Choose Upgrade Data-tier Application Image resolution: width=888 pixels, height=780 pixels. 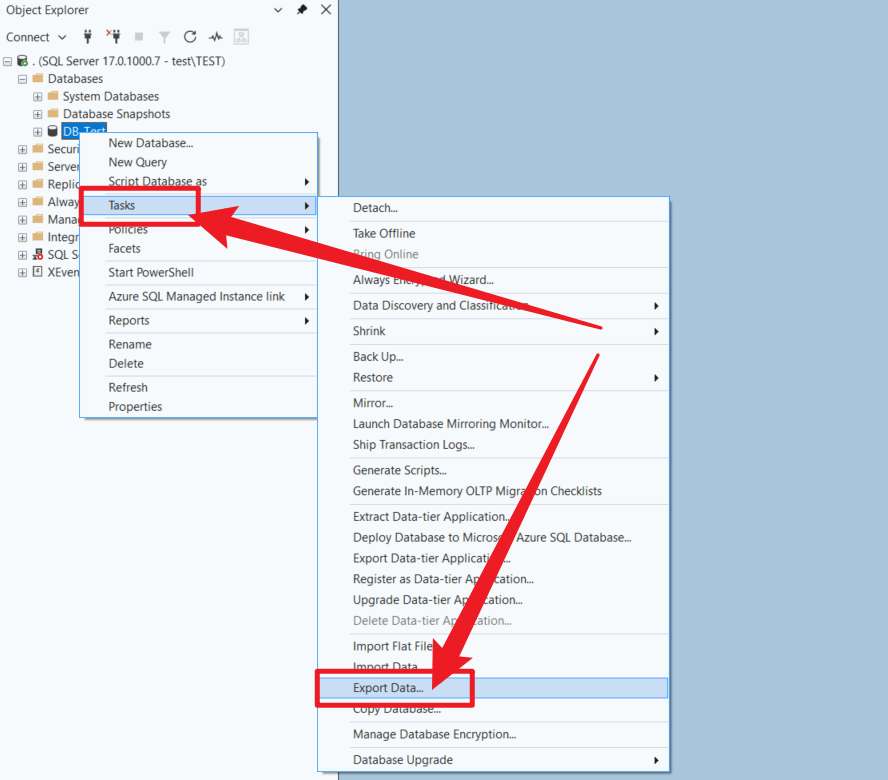493,600
